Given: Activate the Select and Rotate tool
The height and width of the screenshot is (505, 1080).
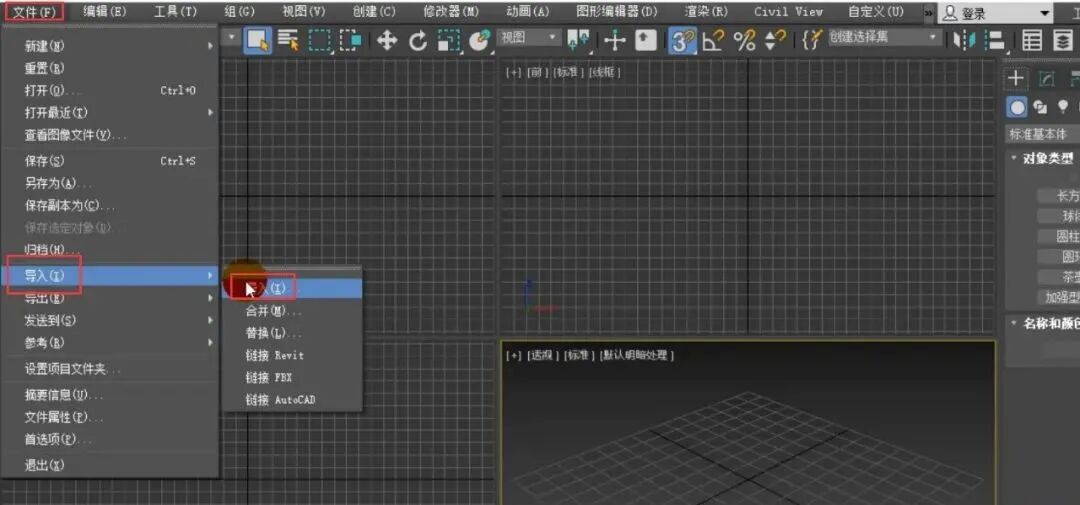Looking at the screenshot, I should coord(417,41).
